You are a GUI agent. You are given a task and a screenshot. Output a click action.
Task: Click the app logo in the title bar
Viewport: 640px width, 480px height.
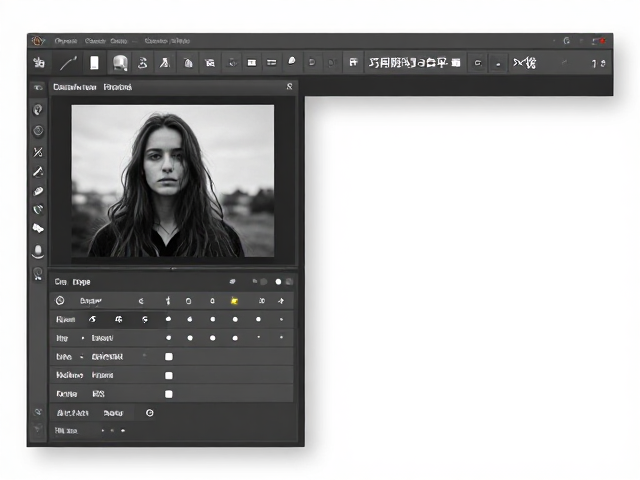pos(38,40)
